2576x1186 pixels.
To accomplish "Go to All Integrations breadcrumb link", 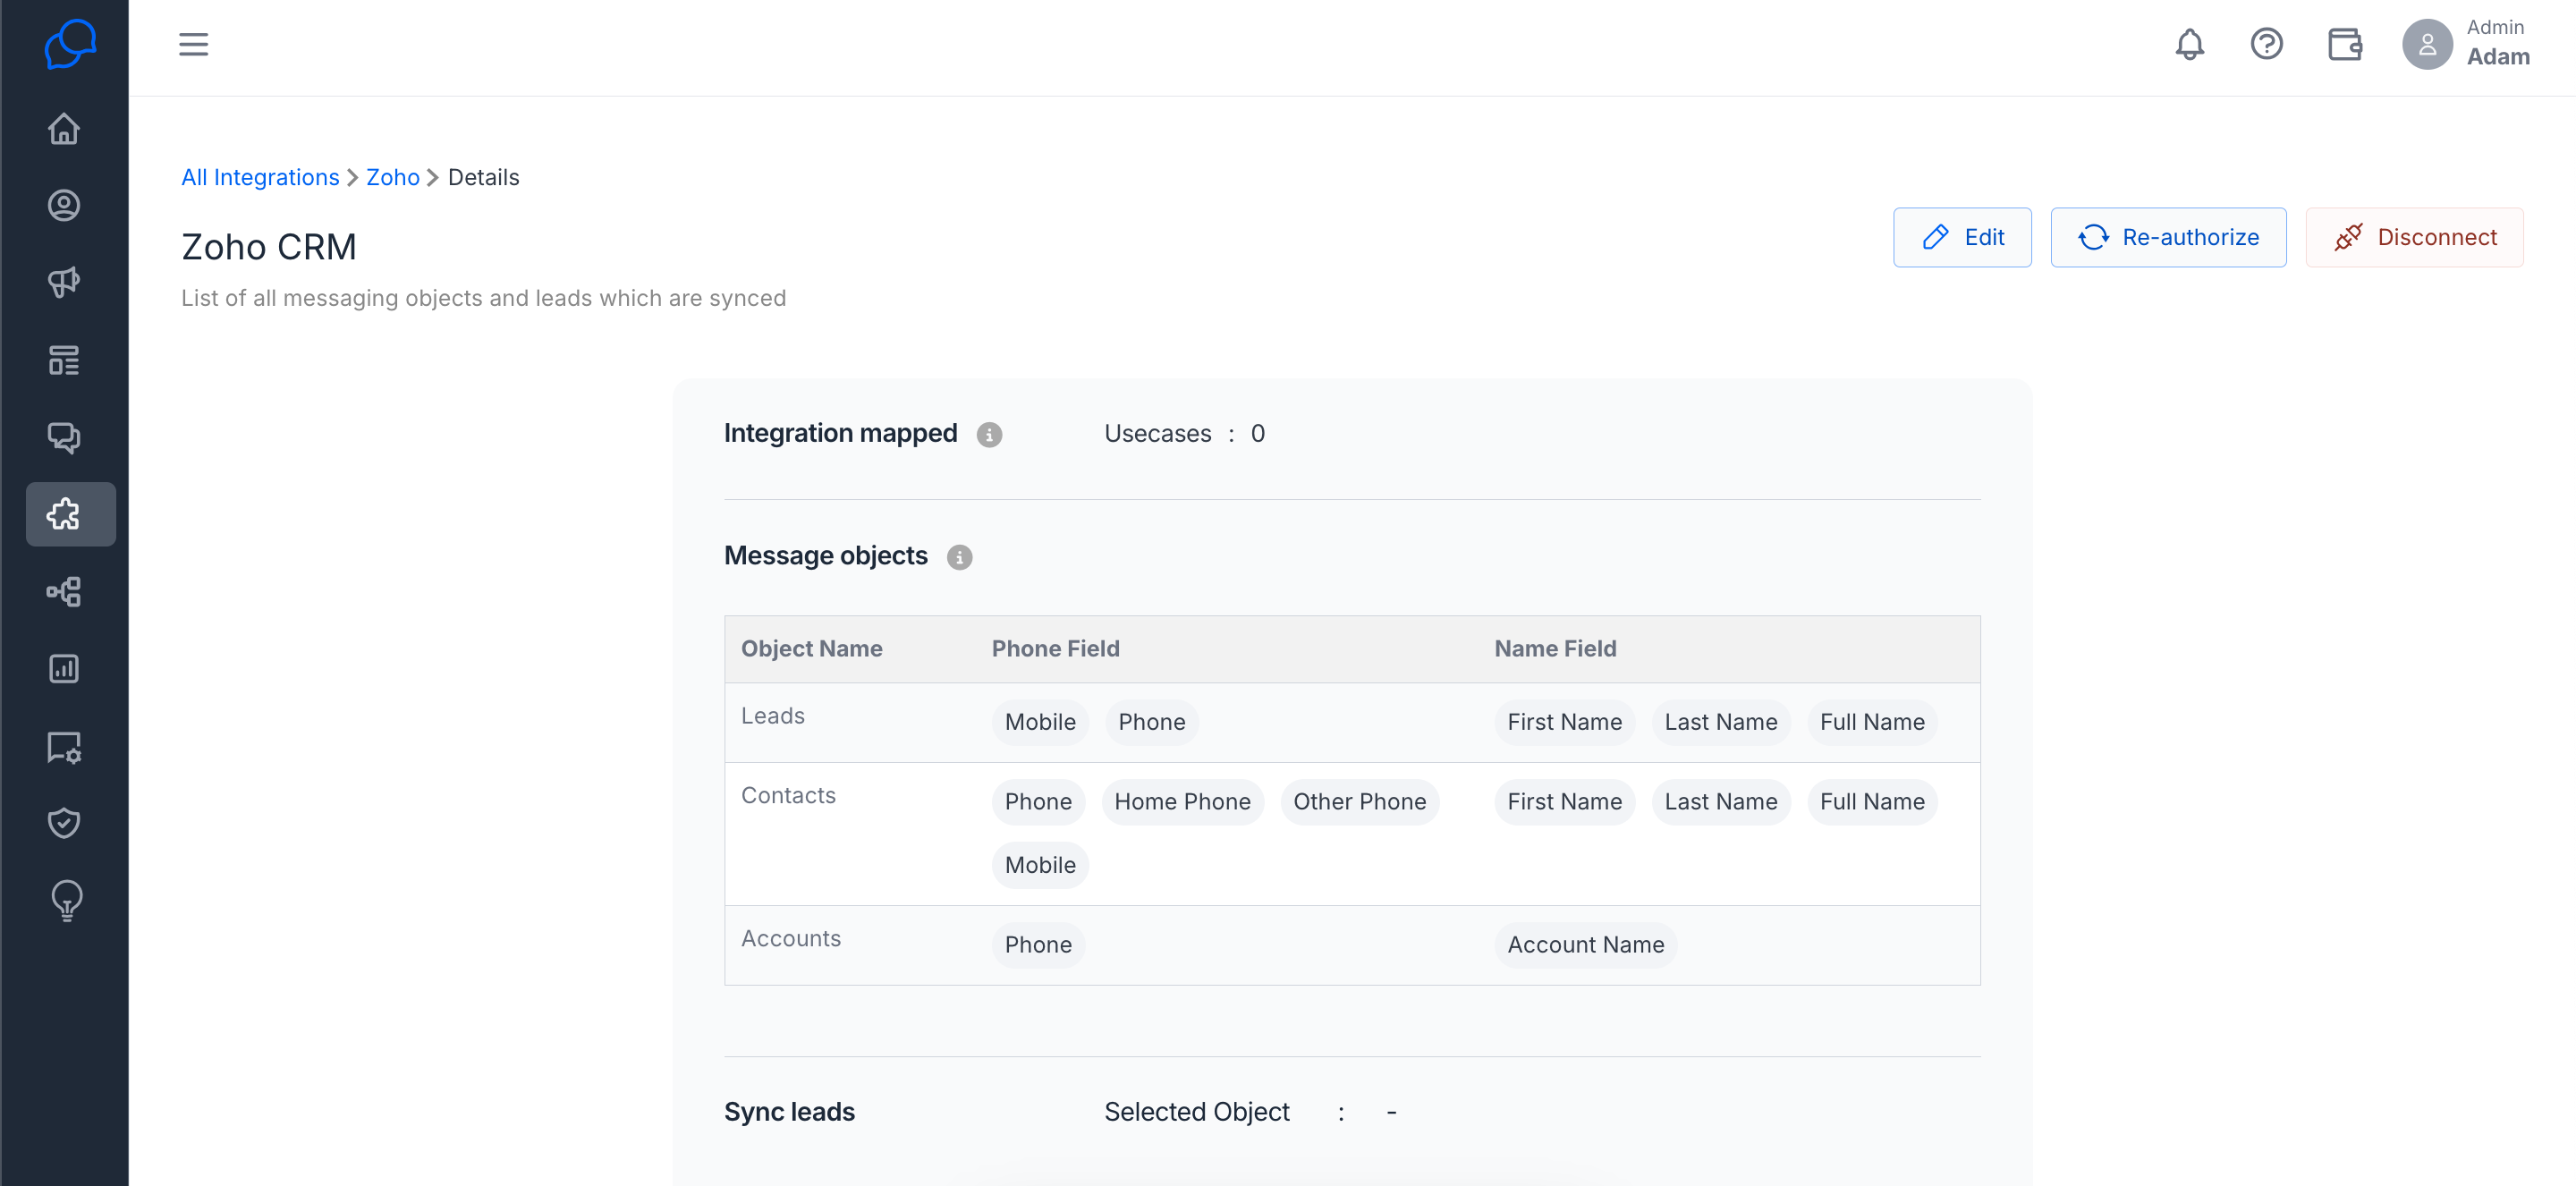I will [260, 177].
